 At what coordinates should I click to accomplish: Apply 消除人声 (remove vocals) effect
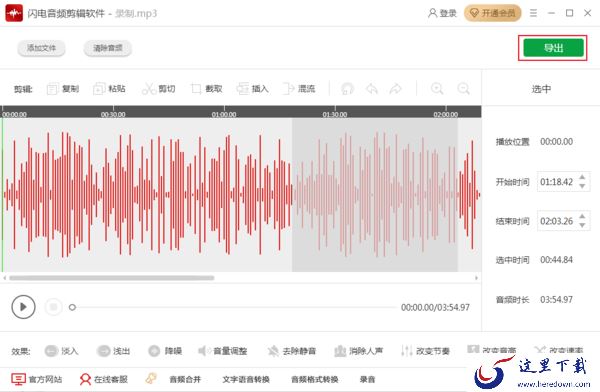[359, 351]
